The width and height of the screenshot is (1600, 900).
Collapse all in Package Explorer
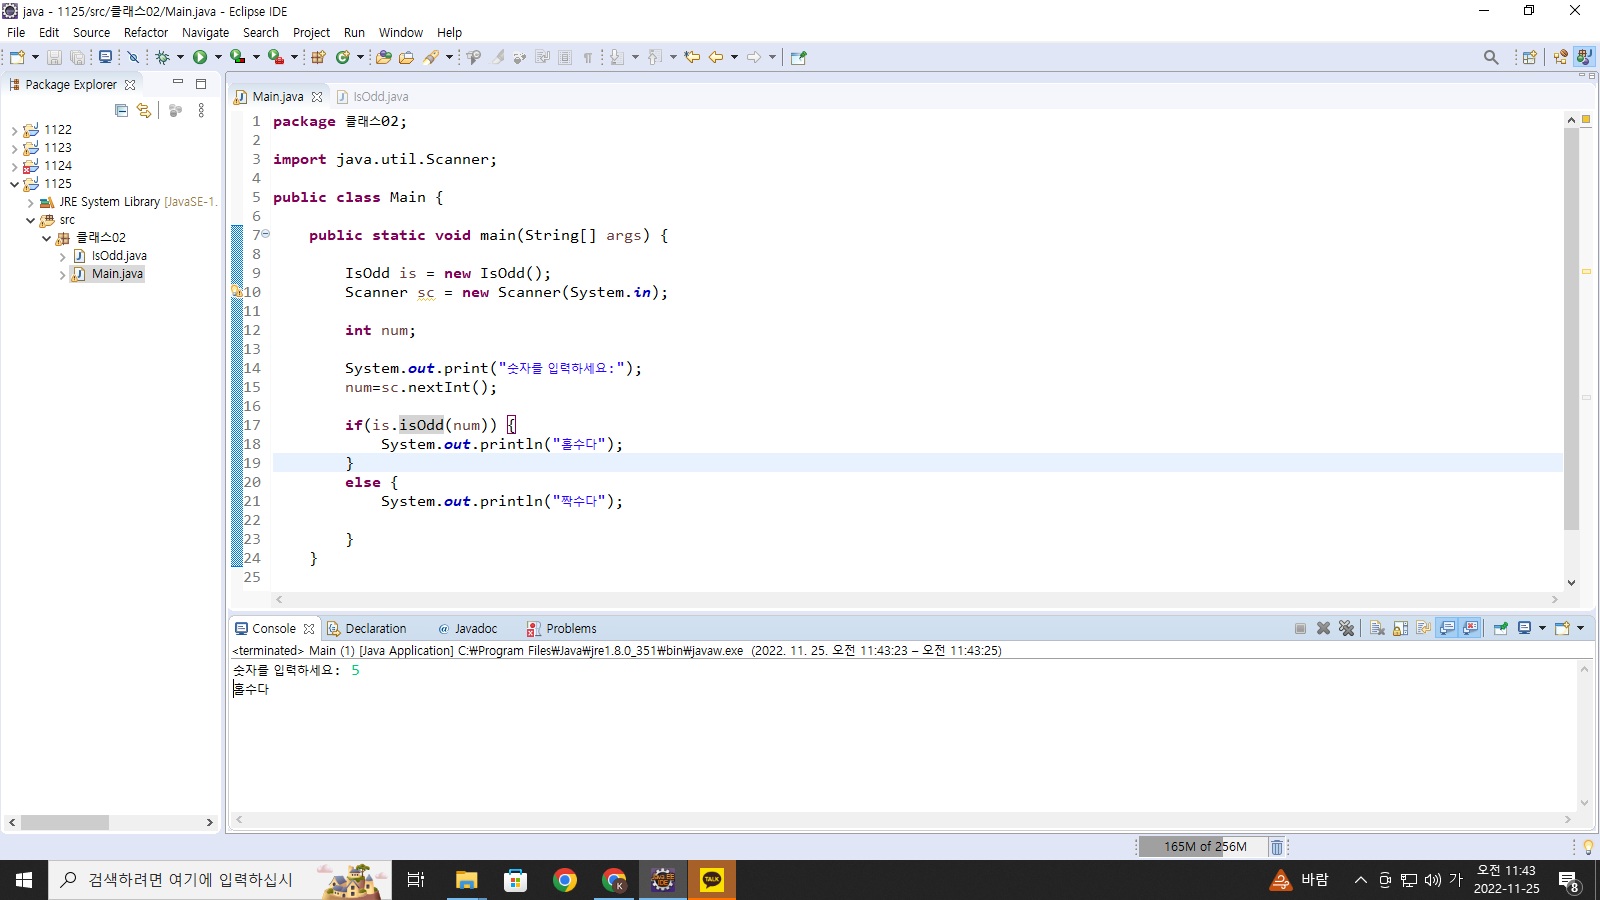click(121, 110)
